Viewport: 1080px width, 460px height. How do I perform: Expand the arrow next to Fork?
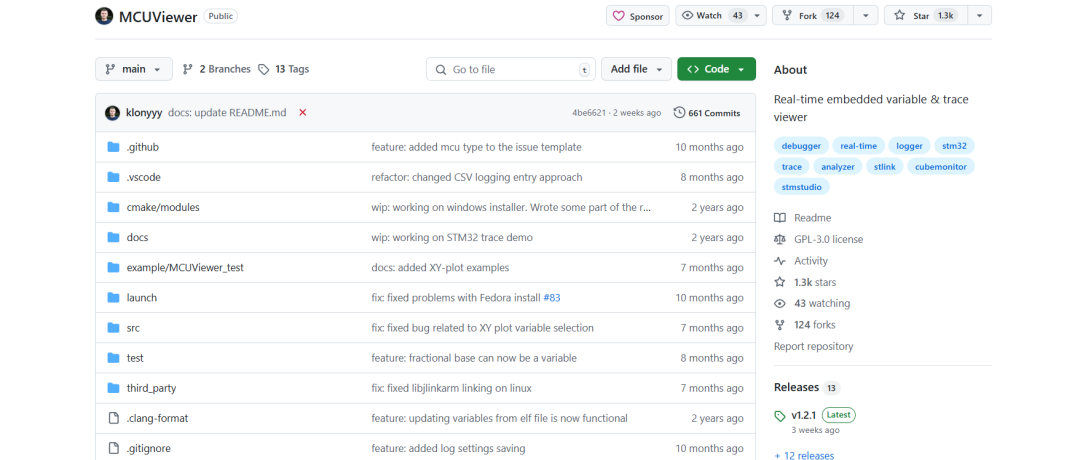866,16
